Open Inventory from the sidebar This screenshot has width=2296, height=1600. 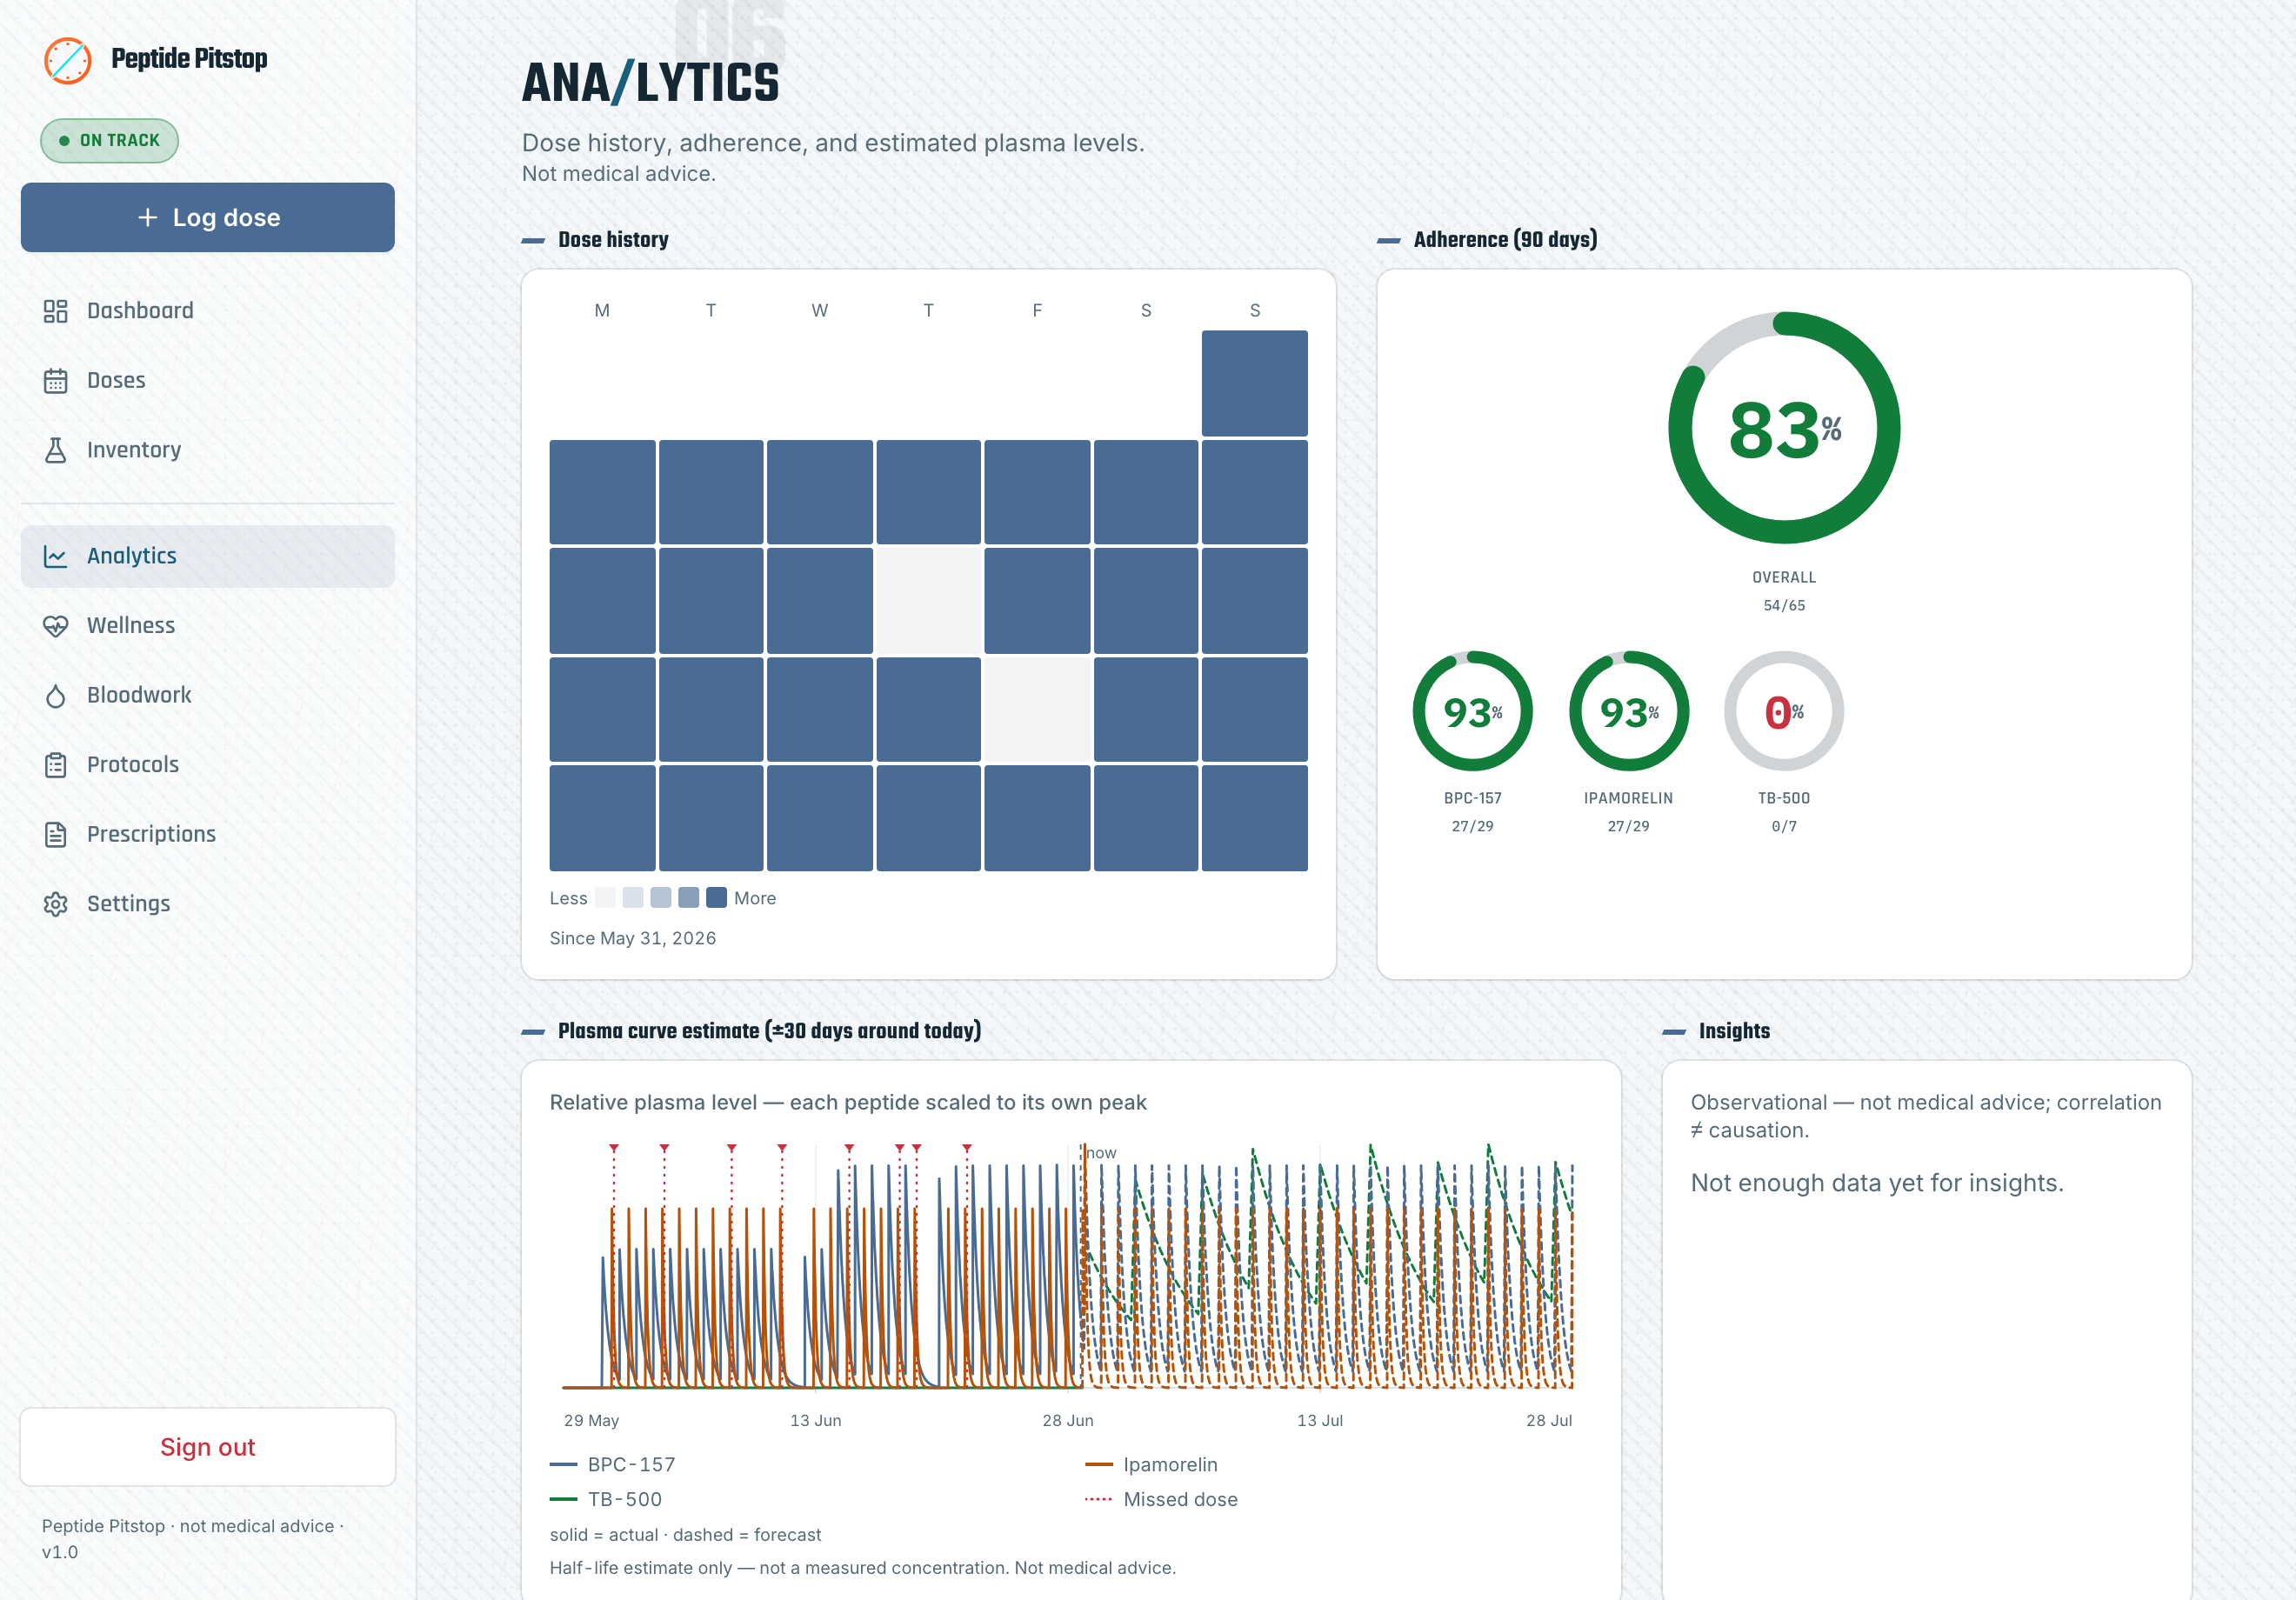(x=208, y=450)
